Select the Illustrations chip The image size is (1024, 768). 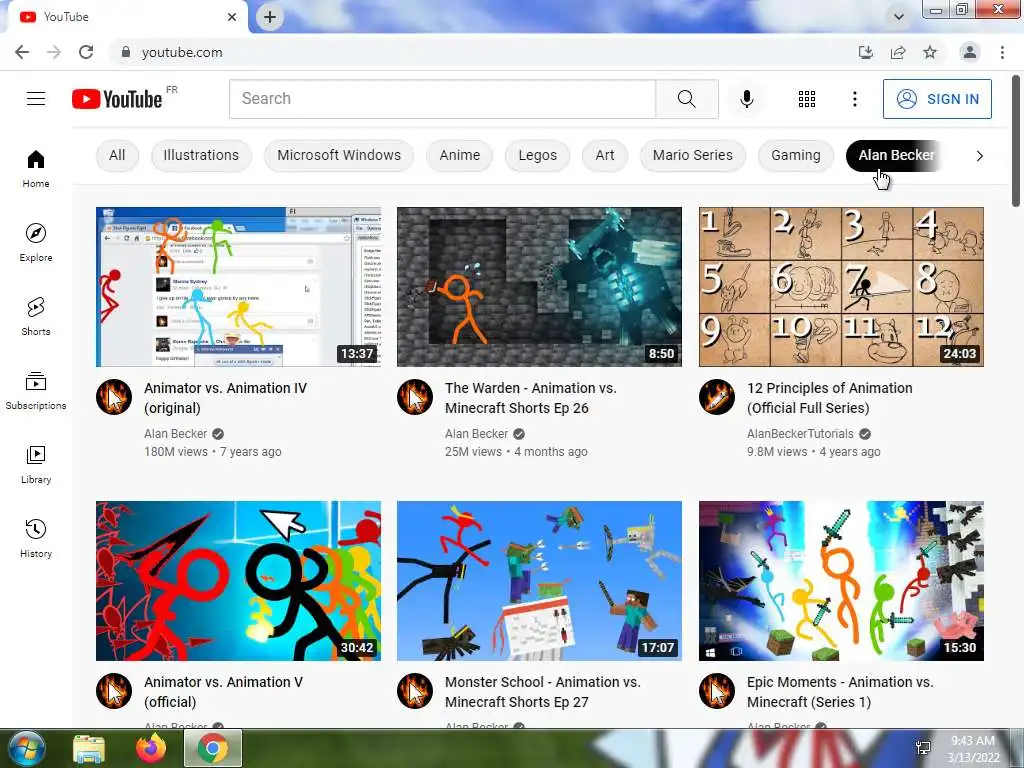[x=201, y=155]
